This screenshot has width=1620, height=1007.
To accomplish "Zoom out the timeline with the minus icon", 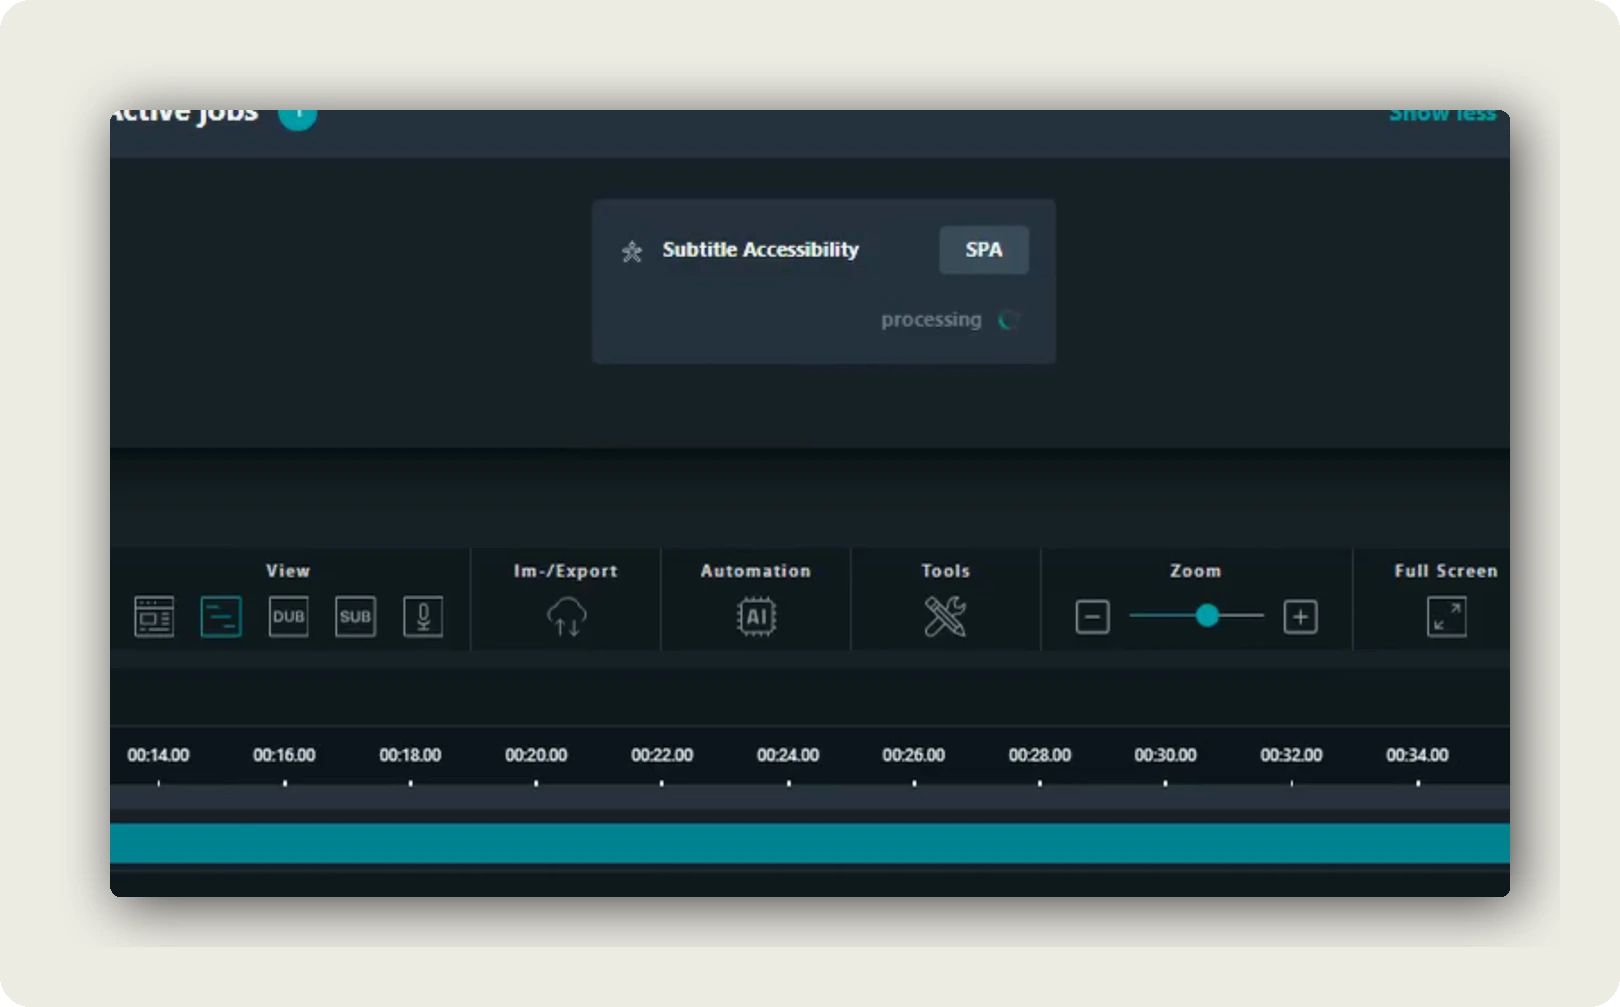I will pos(1092,617).
